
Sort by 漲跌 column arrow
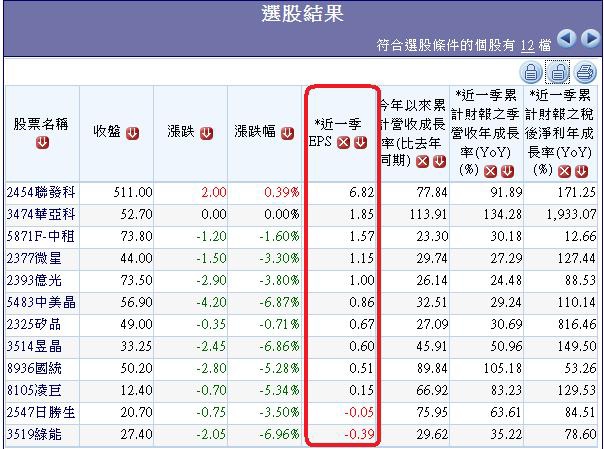click(206, 134)
